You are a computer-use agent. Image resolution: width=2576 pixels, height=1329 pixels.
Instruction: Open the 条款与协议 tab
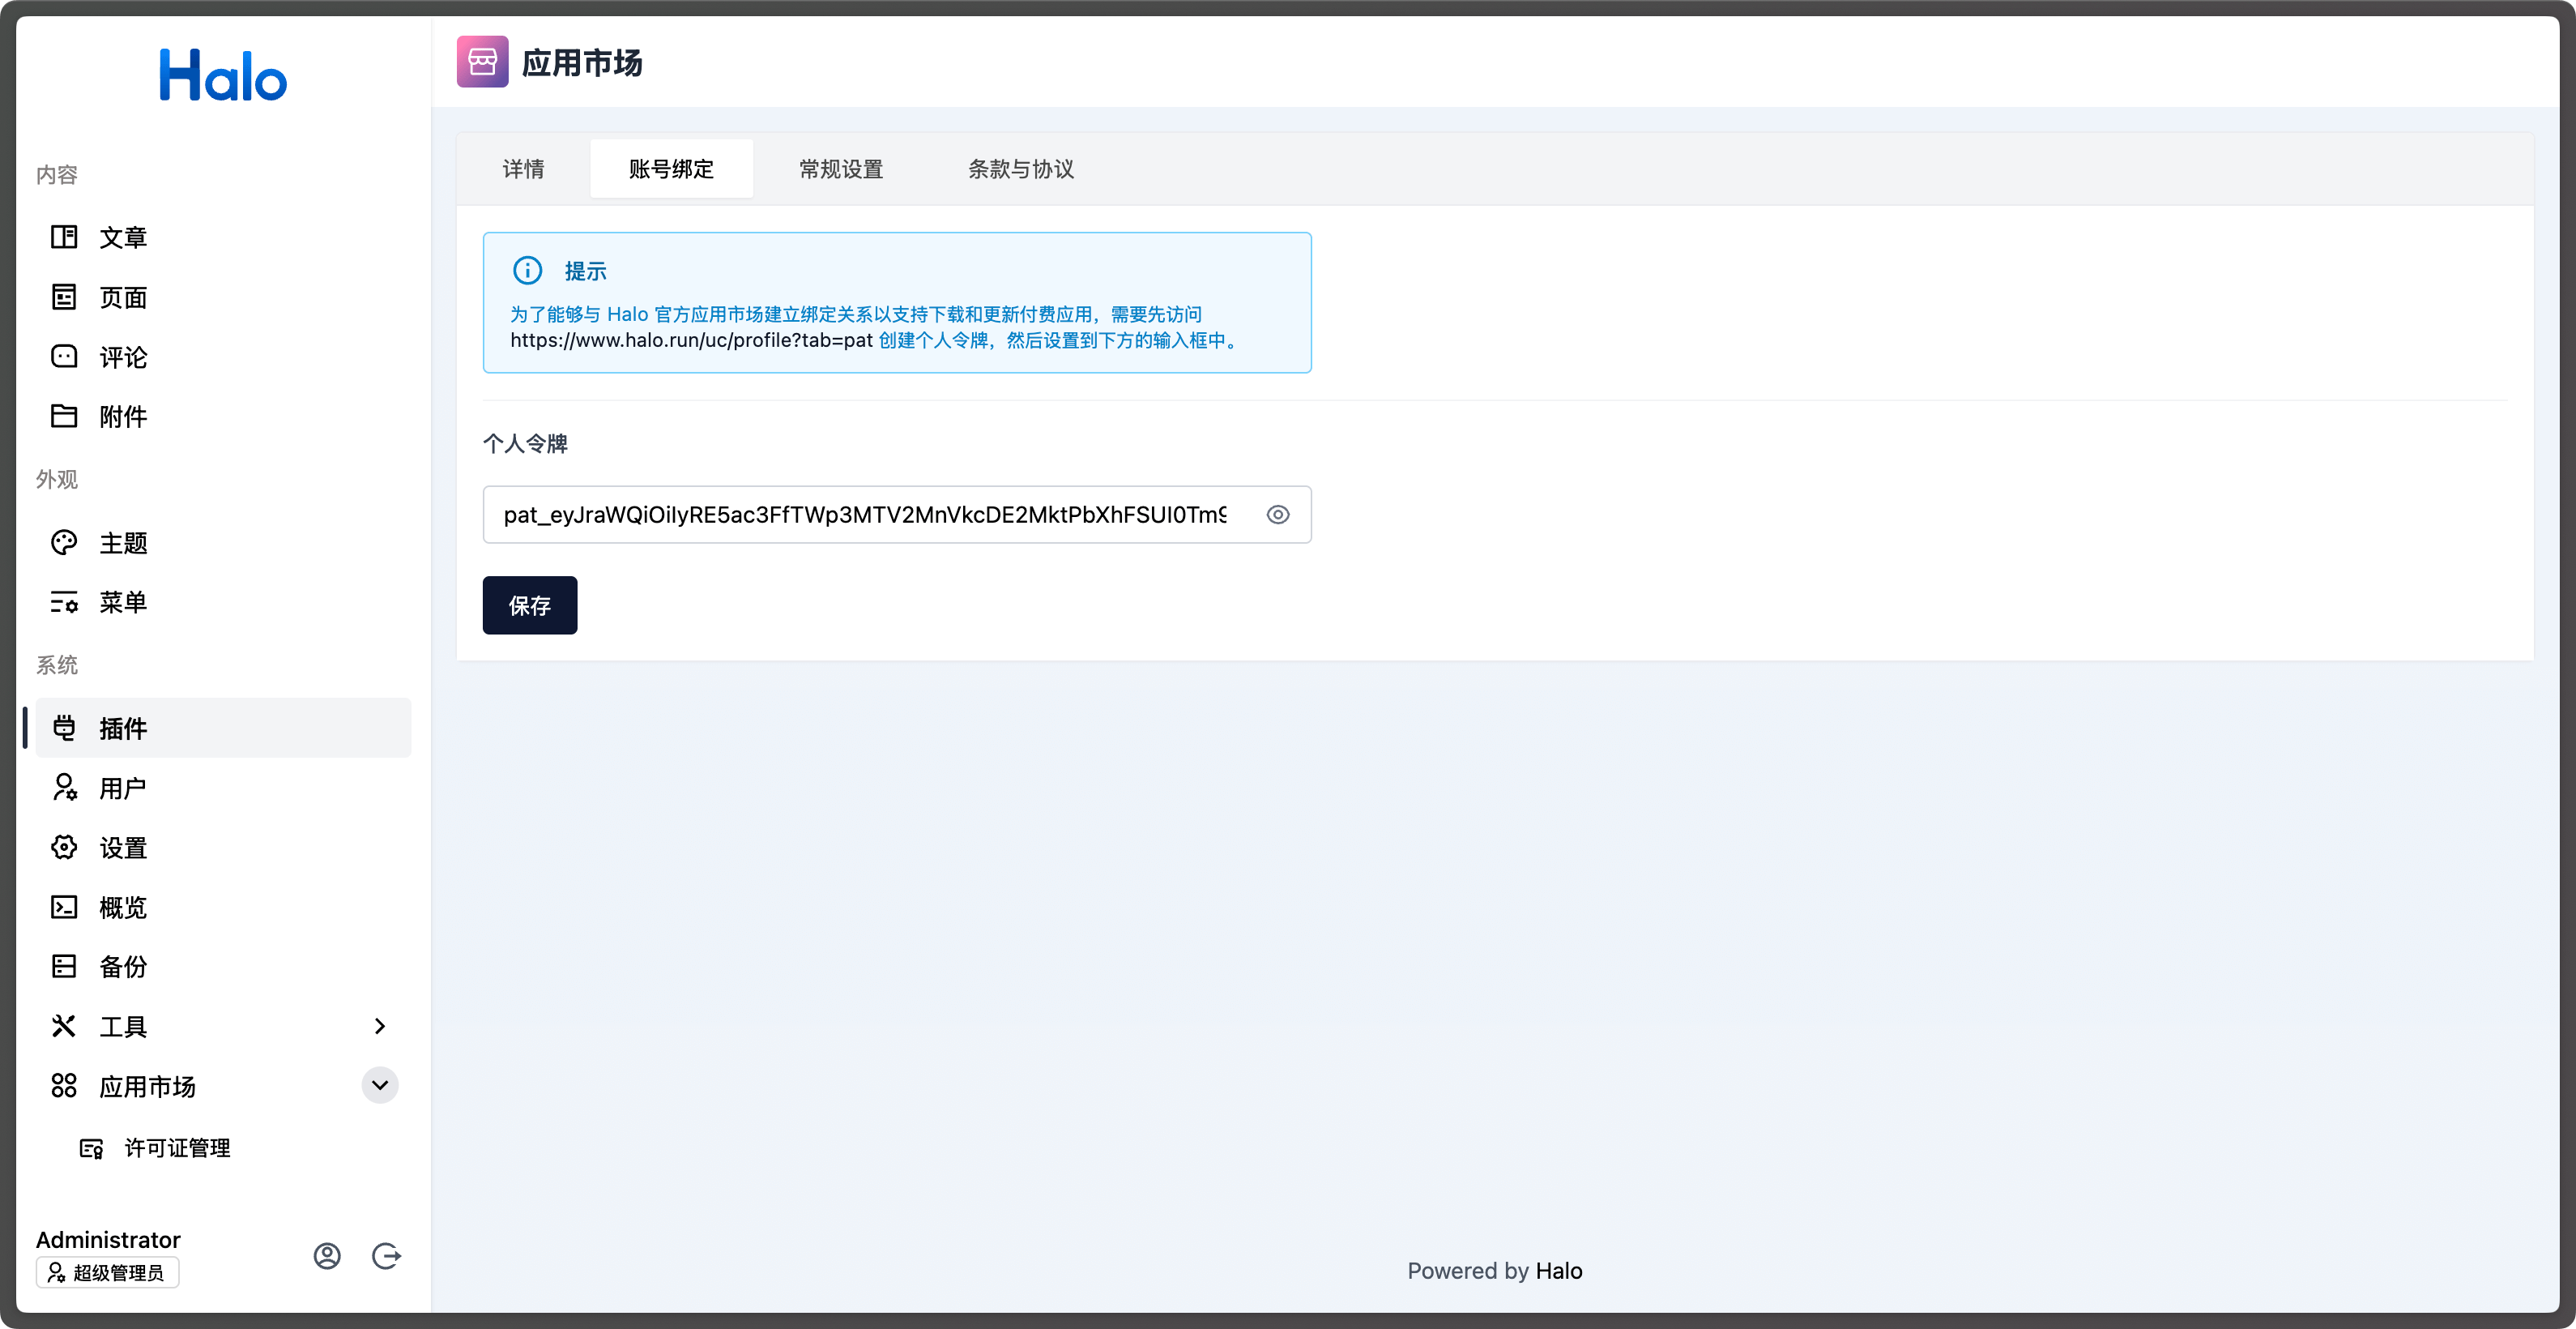click(1020, 169)
